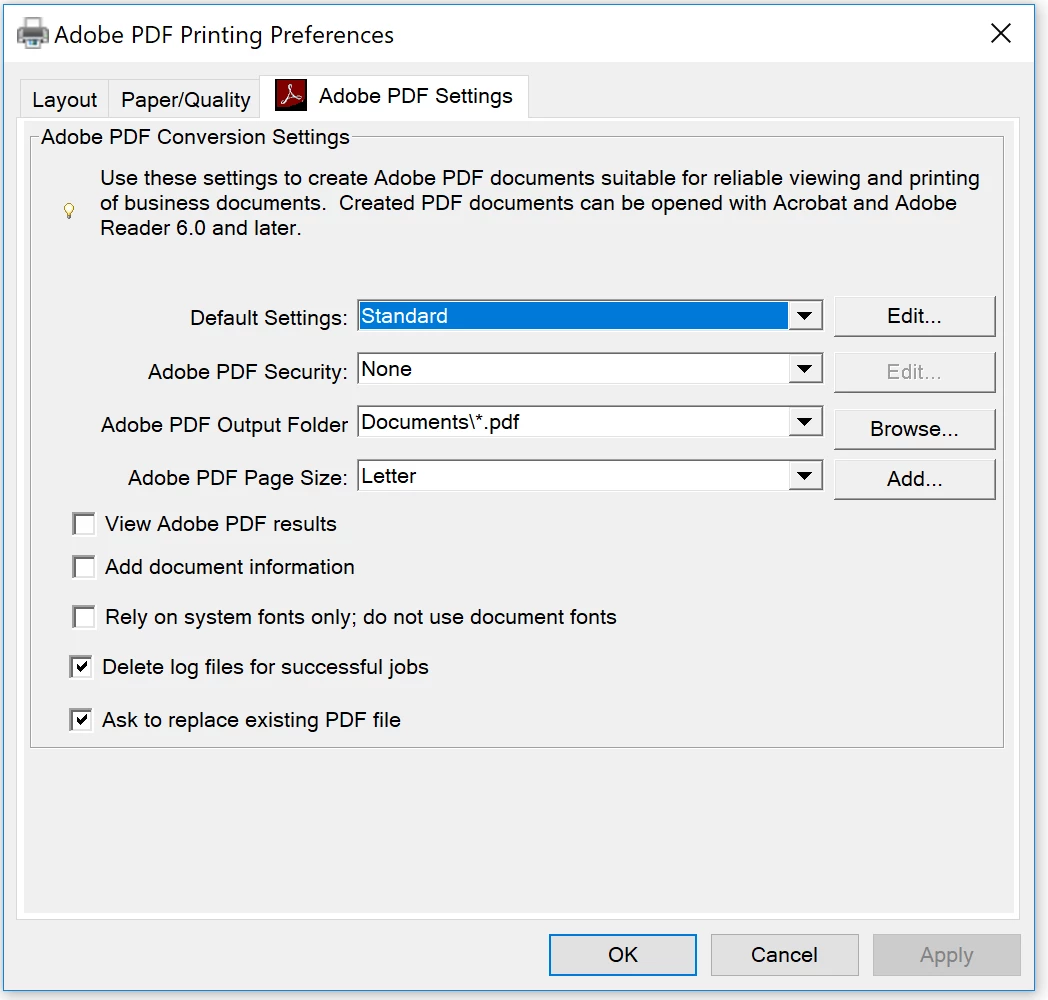Image resolution: width=1048 pixels, height=1000 pixels.
Task: Confirm with the OK button
Action: [x=623, y=955]
